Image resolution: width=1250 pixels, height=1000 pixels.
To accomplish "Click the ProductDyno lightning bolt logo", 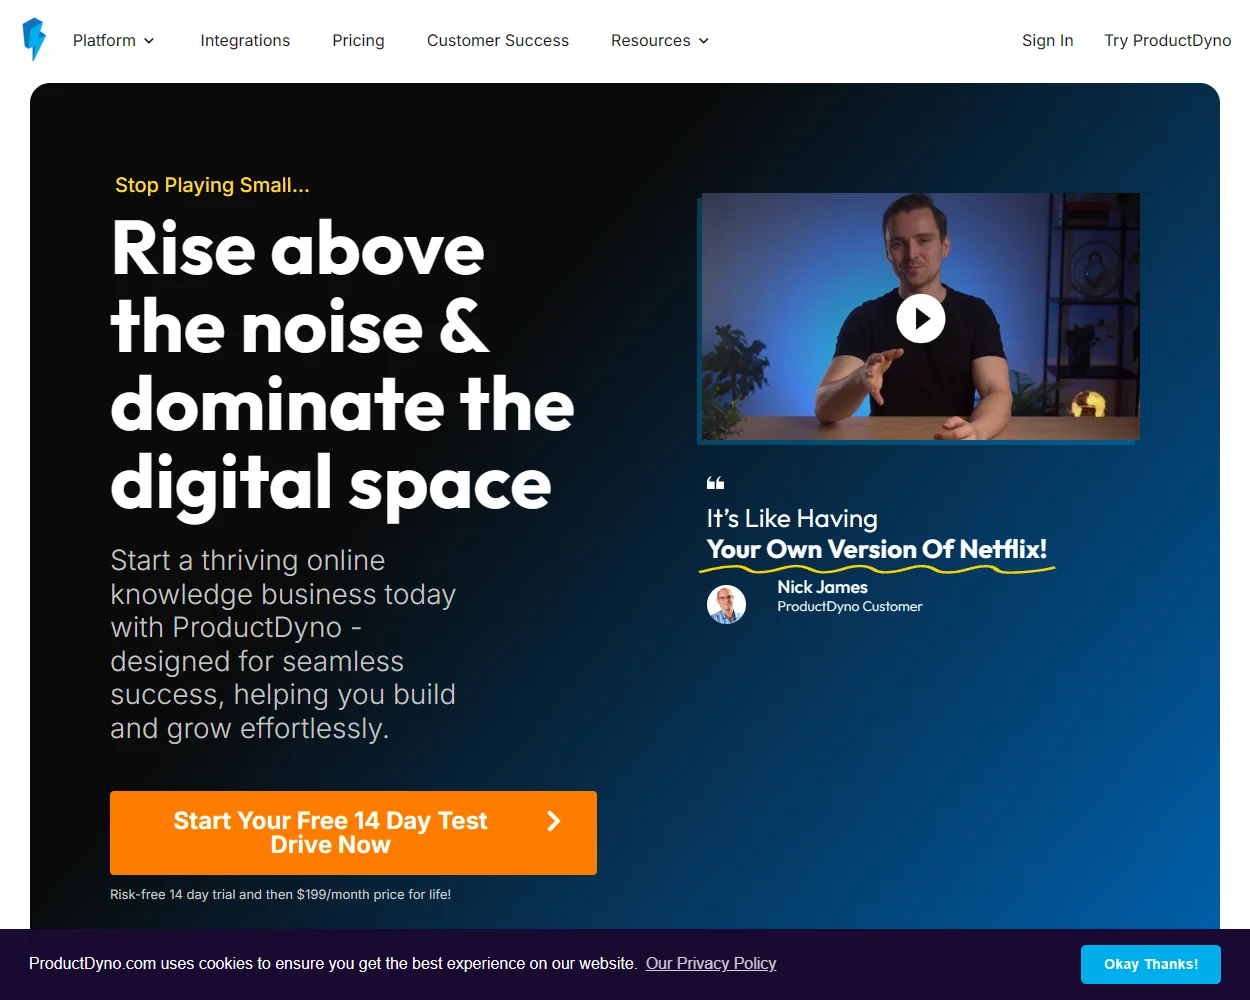I will [34, 40].
